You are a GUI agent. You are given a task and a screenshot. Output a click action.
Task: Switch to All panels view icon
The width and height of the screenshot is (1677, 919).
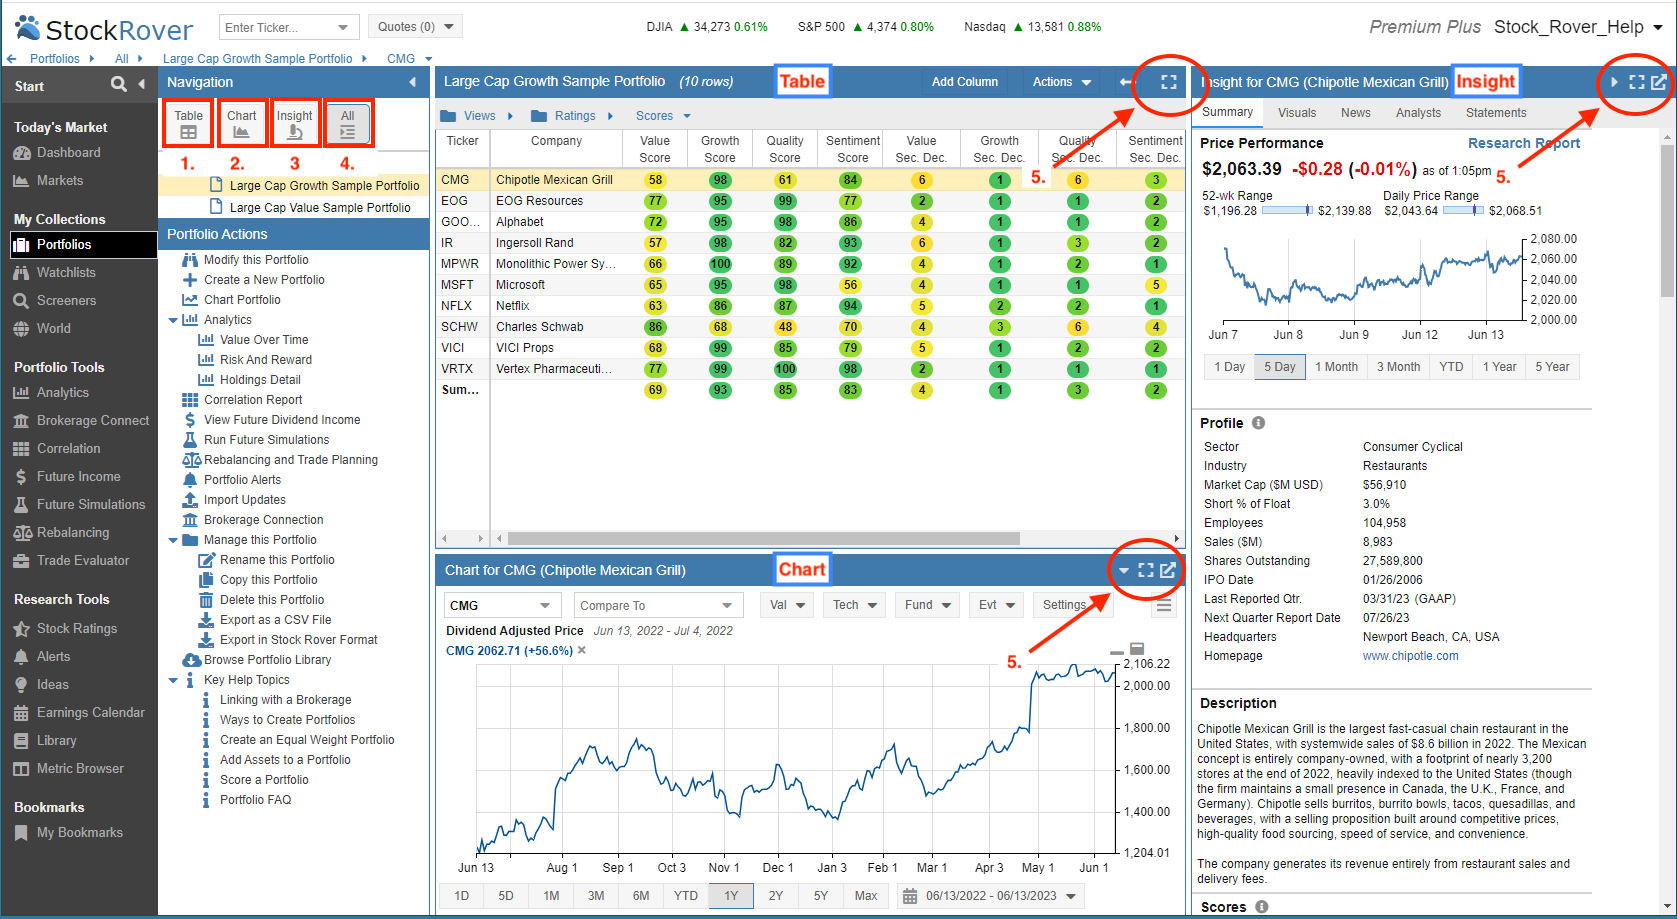click(347, 124)
